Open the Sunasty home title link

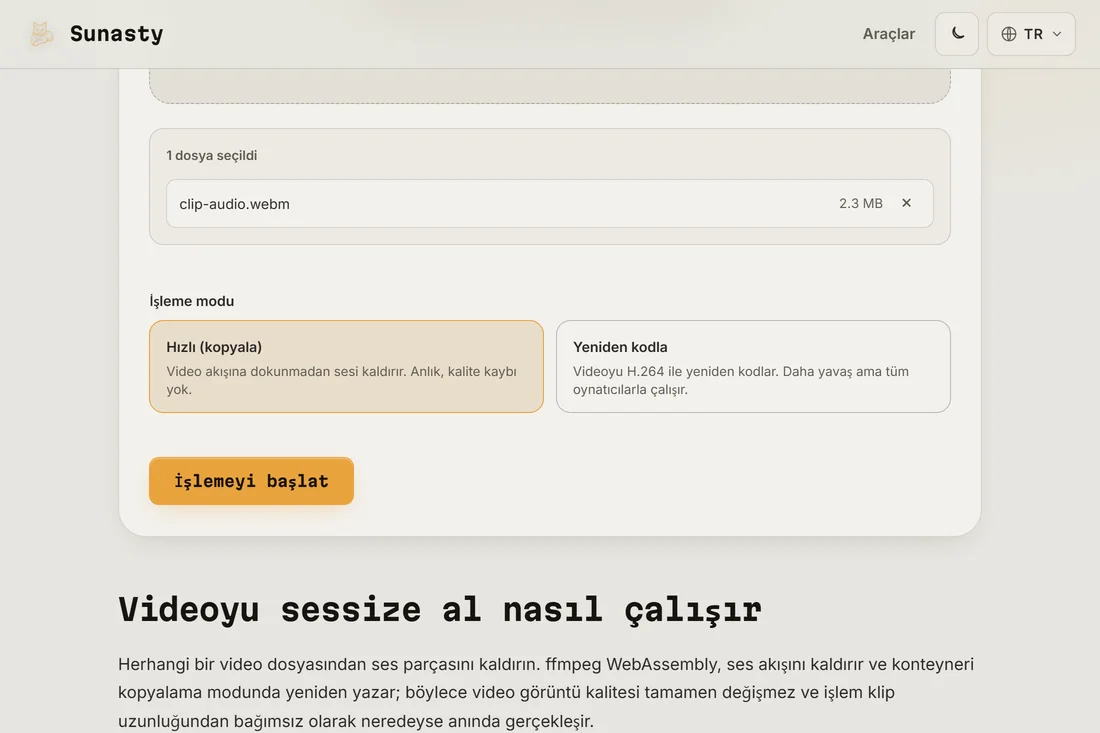116,34
